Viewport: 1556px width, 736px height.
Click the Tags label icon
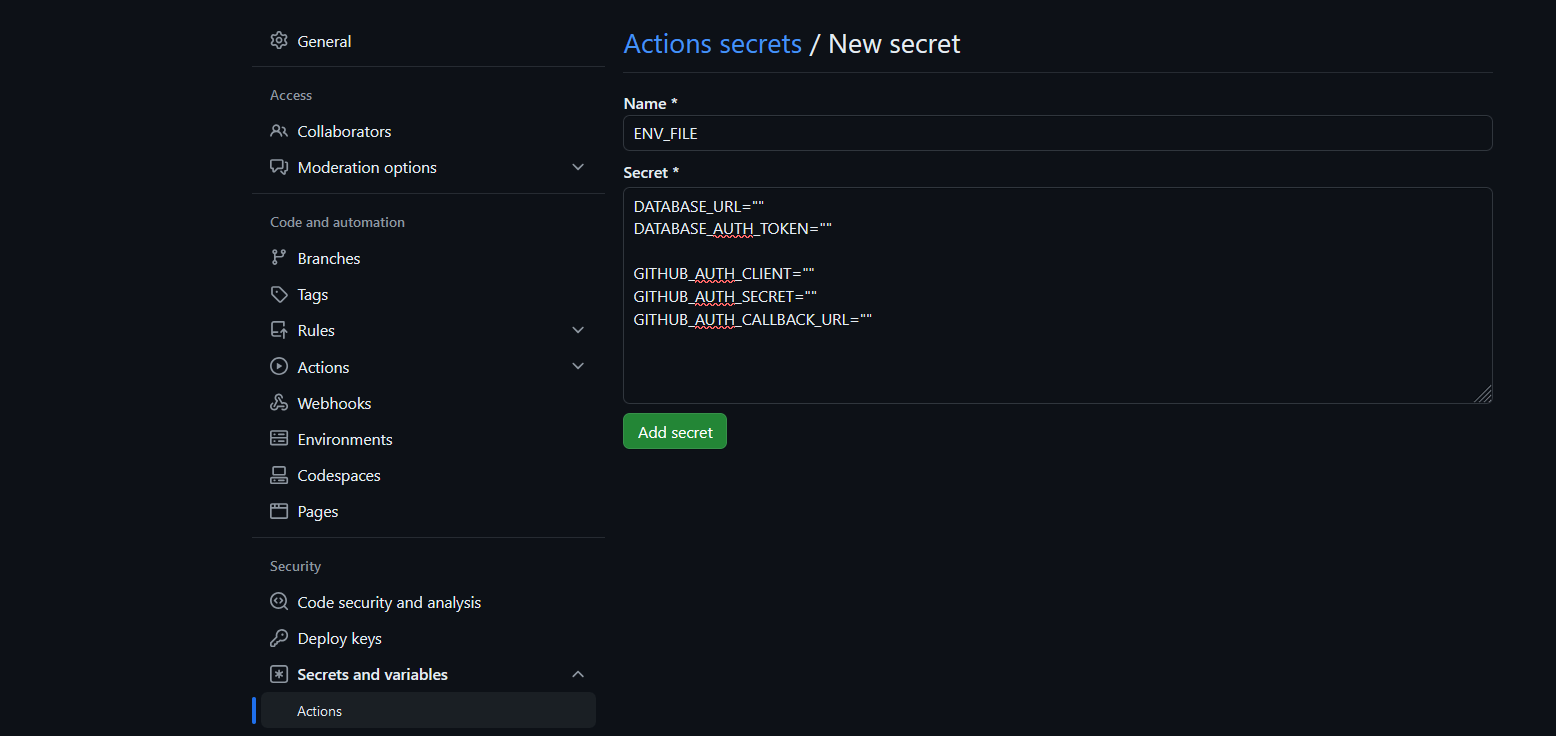coord(279,294)
